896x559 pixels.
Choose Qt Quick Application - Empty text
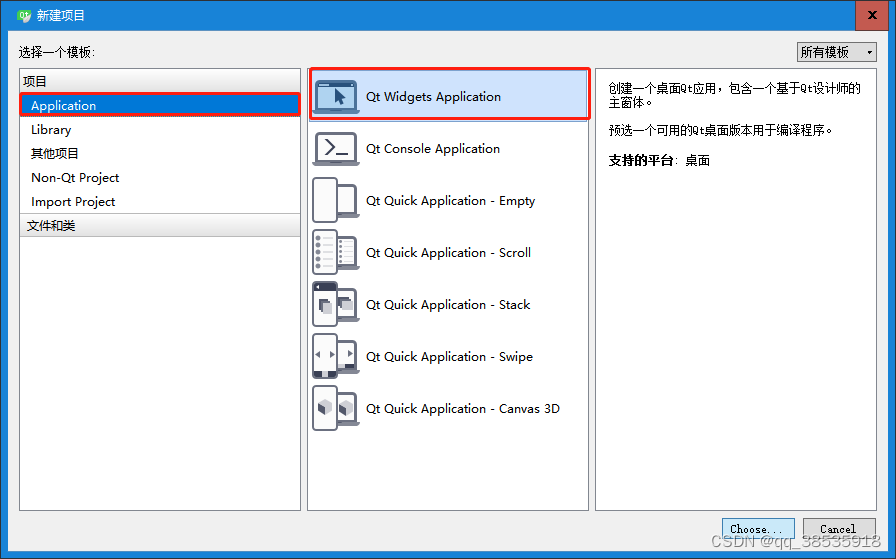point(450,201)
